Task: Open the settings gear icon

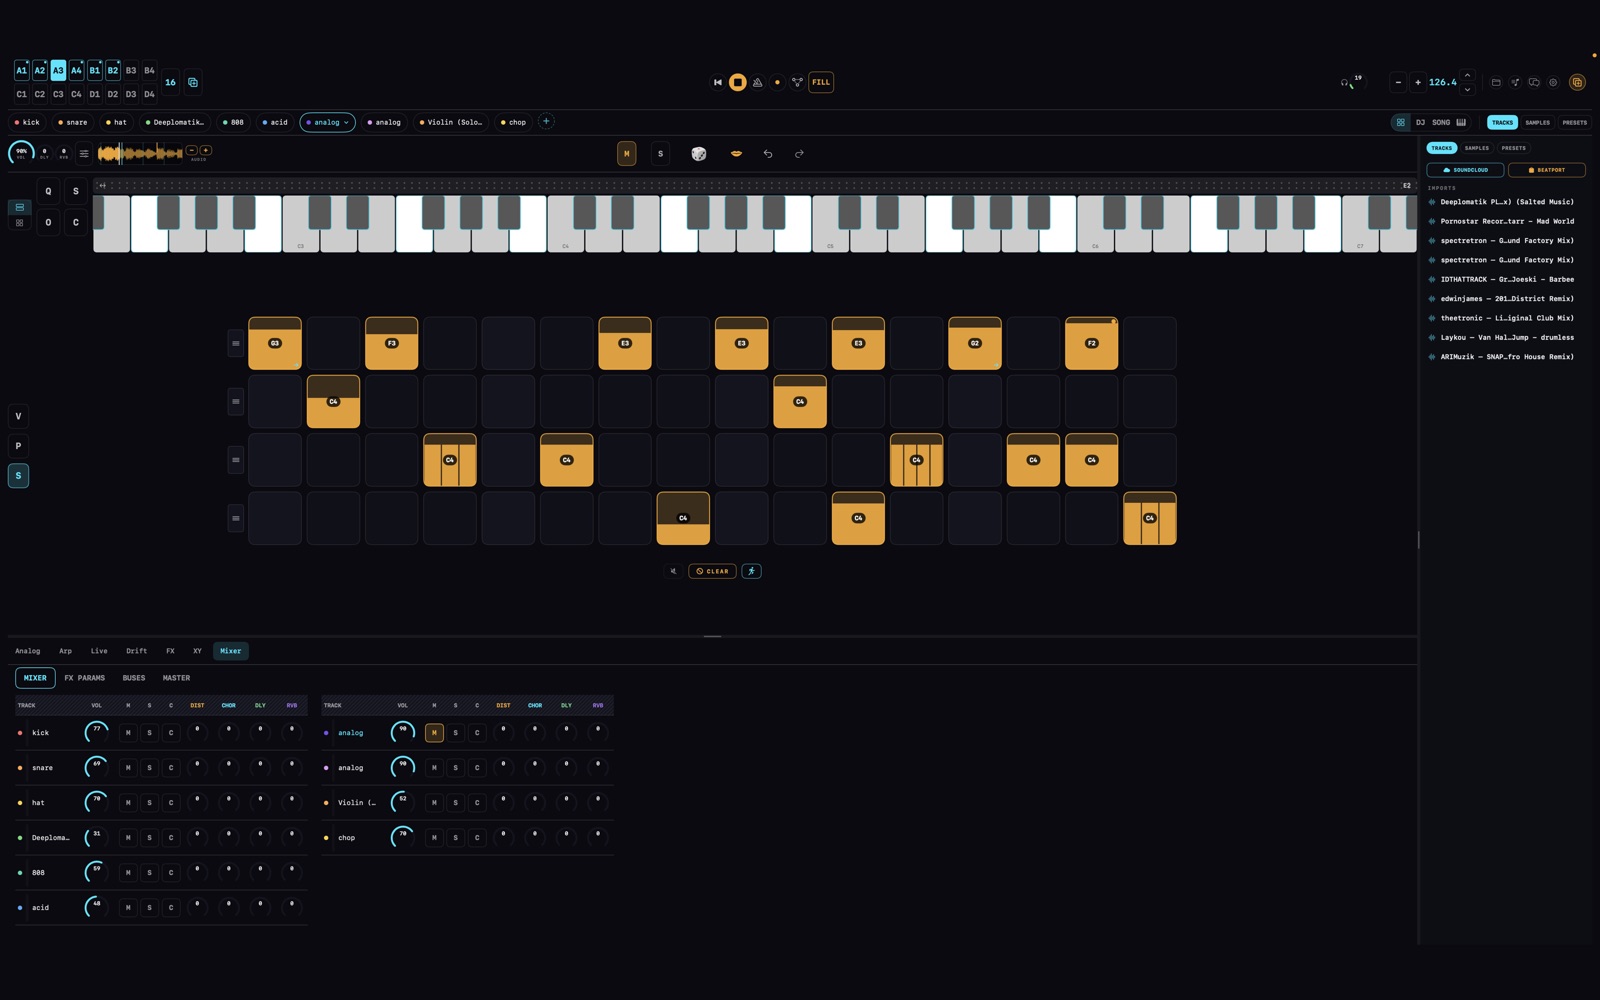Action: click(x=1553, y=83)
